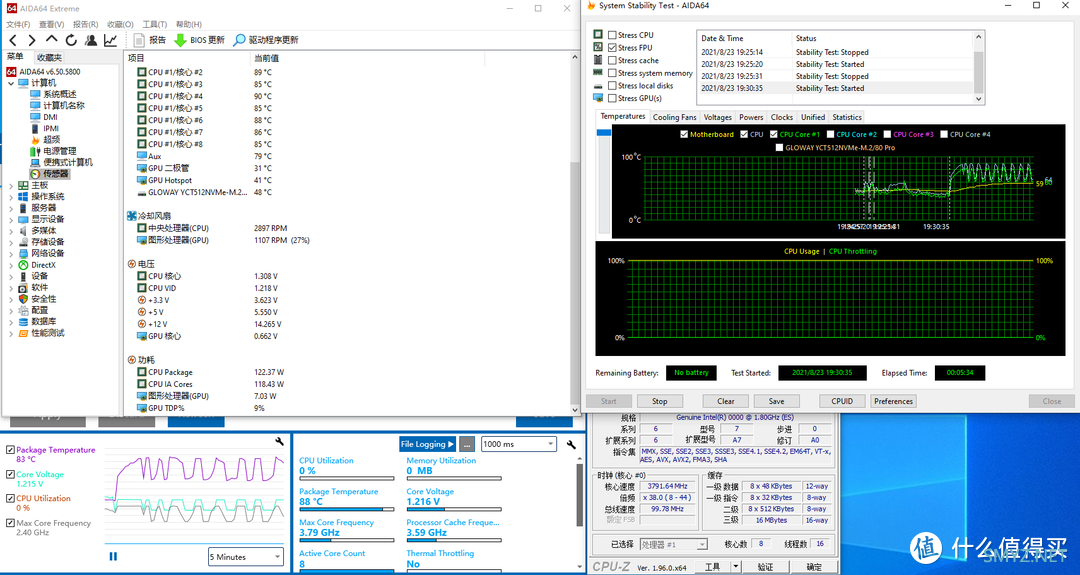
Task: Expand the 存储设备 tree node
Action: pos(10,242)
